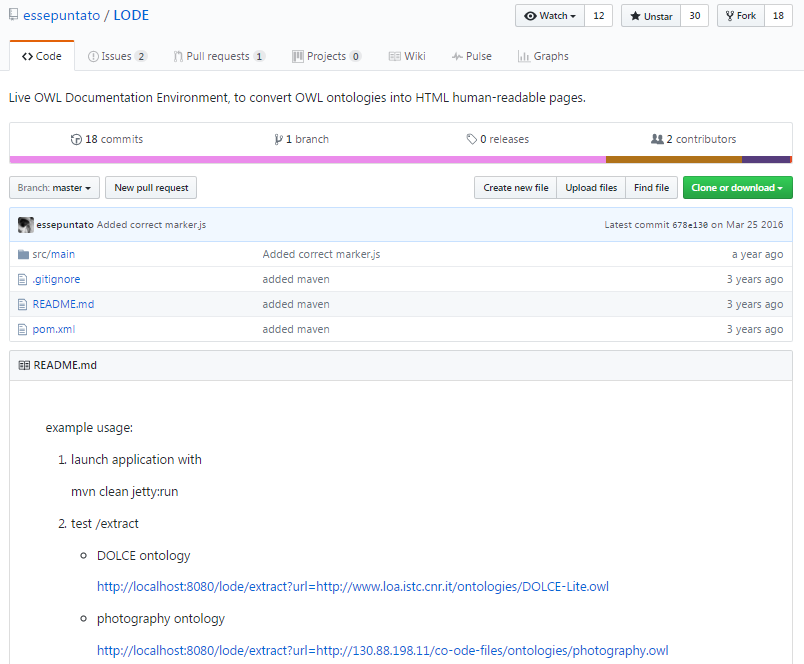Click the star icon on Unstar button

pos(635,16)
